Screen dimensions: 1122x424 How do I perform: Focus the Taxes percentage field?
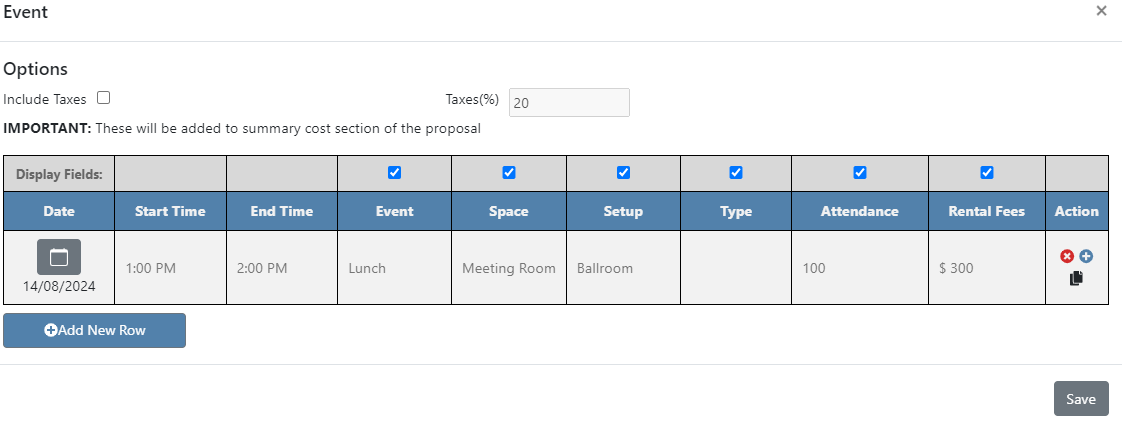pyautogui.click(x=569, y=102)
